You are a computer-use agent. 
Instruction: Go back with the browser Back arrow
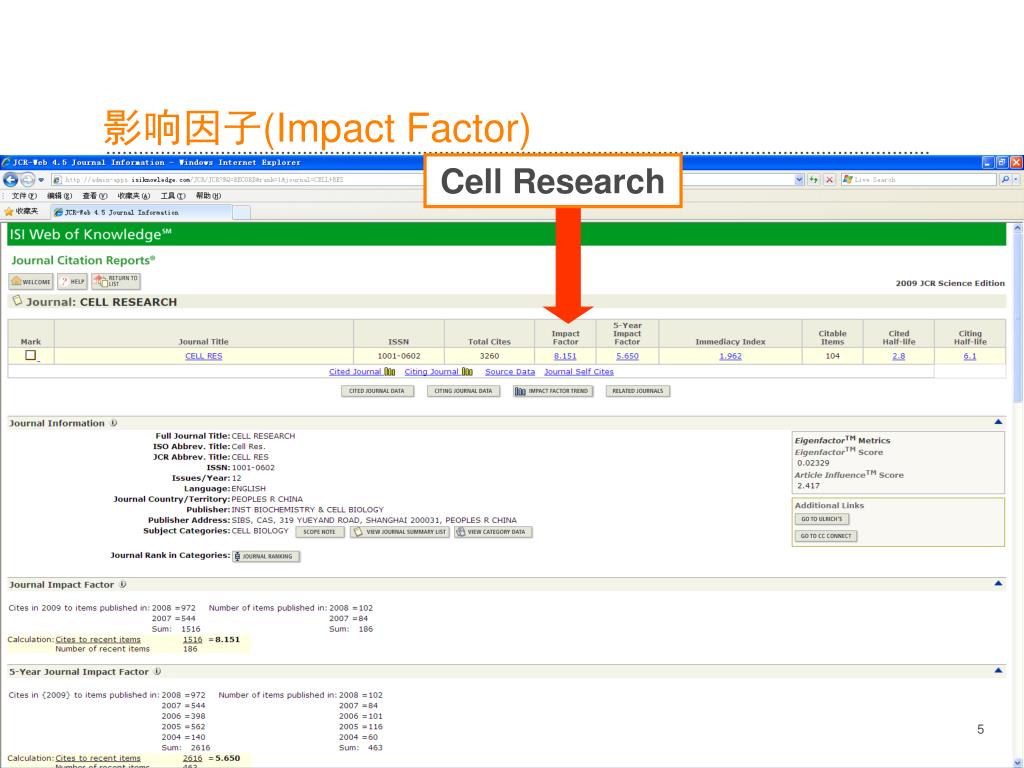click(x=11, y=180)
